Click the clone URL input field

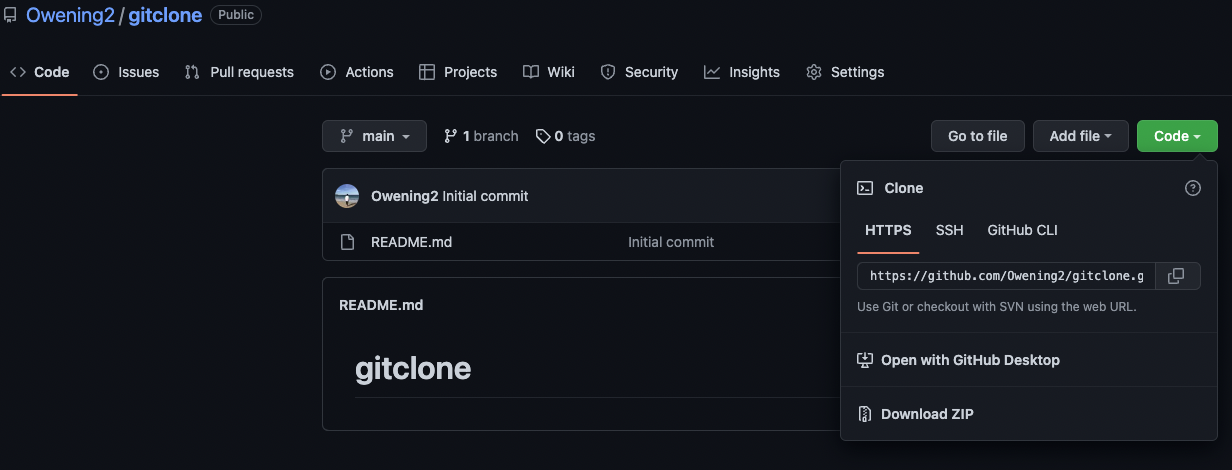pos(1007,276)
